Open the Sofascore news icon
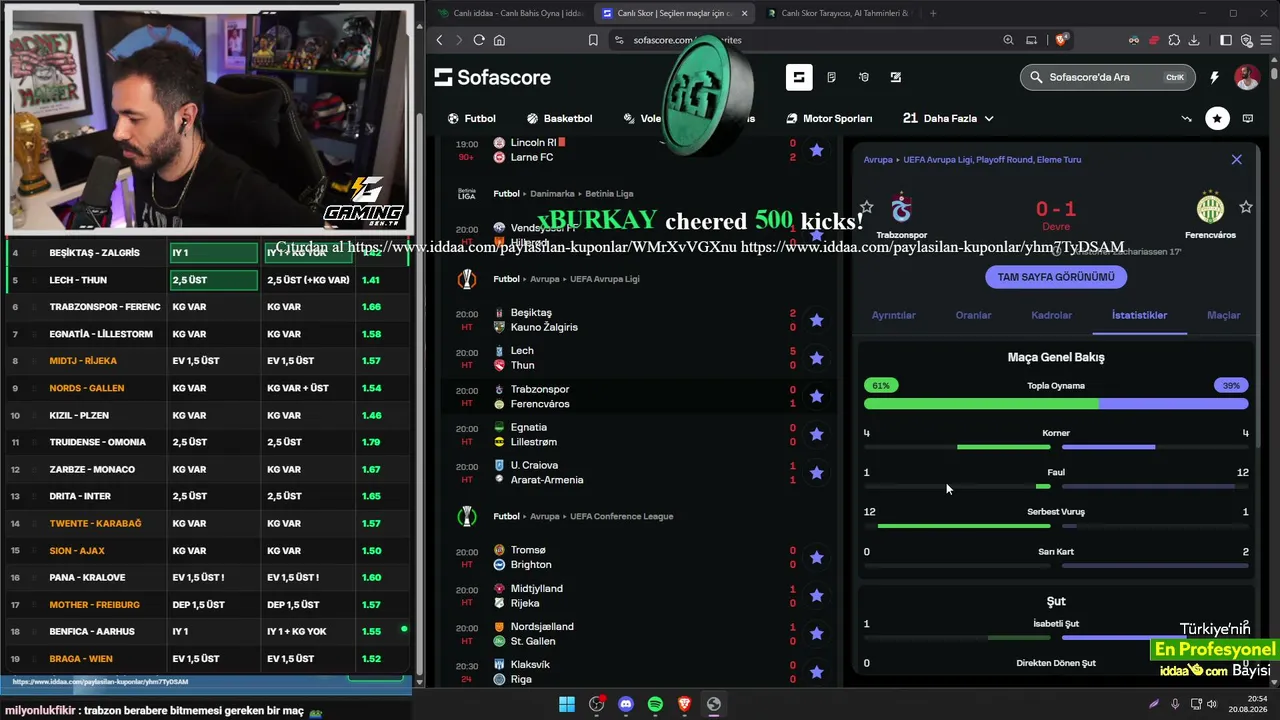This screenshot has width=1280, height=720. tap(831, 77)
